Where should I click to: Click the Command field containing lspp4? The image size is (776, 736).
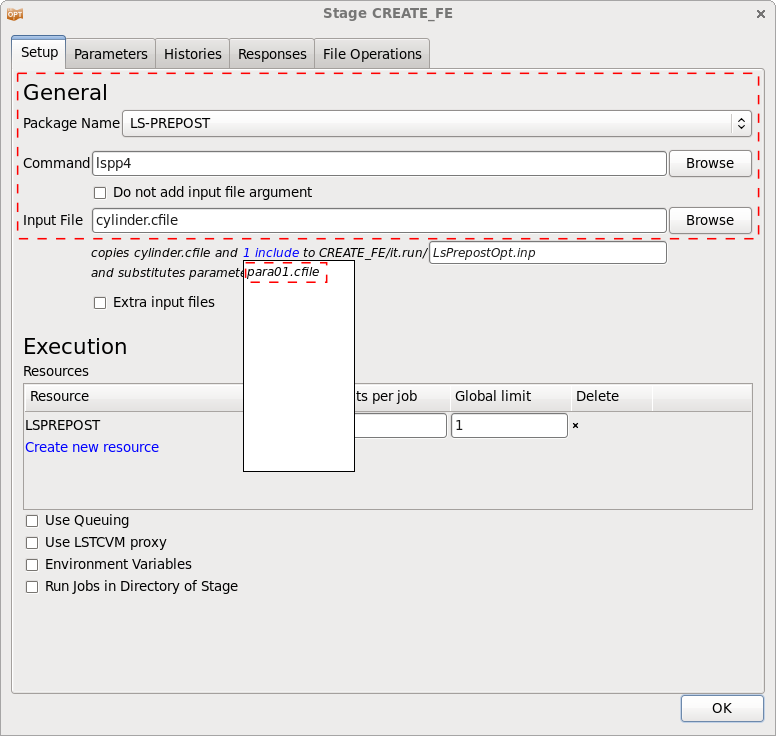(379, 163)
